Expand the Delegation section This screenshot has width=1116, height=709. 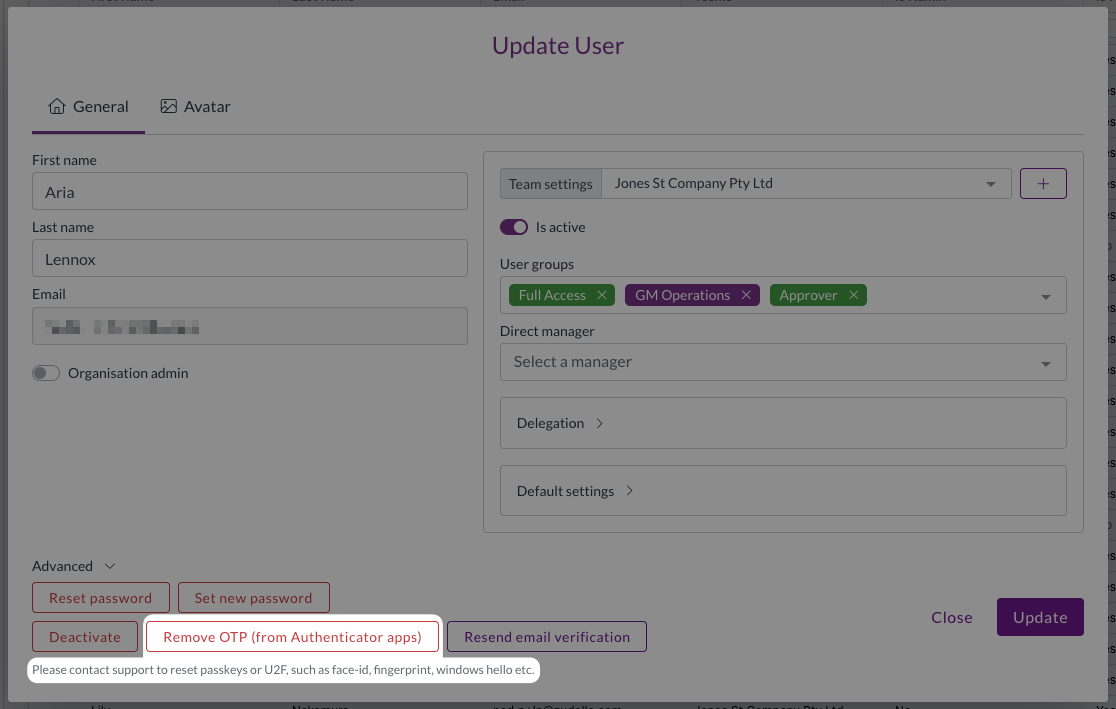coord(560,423)
